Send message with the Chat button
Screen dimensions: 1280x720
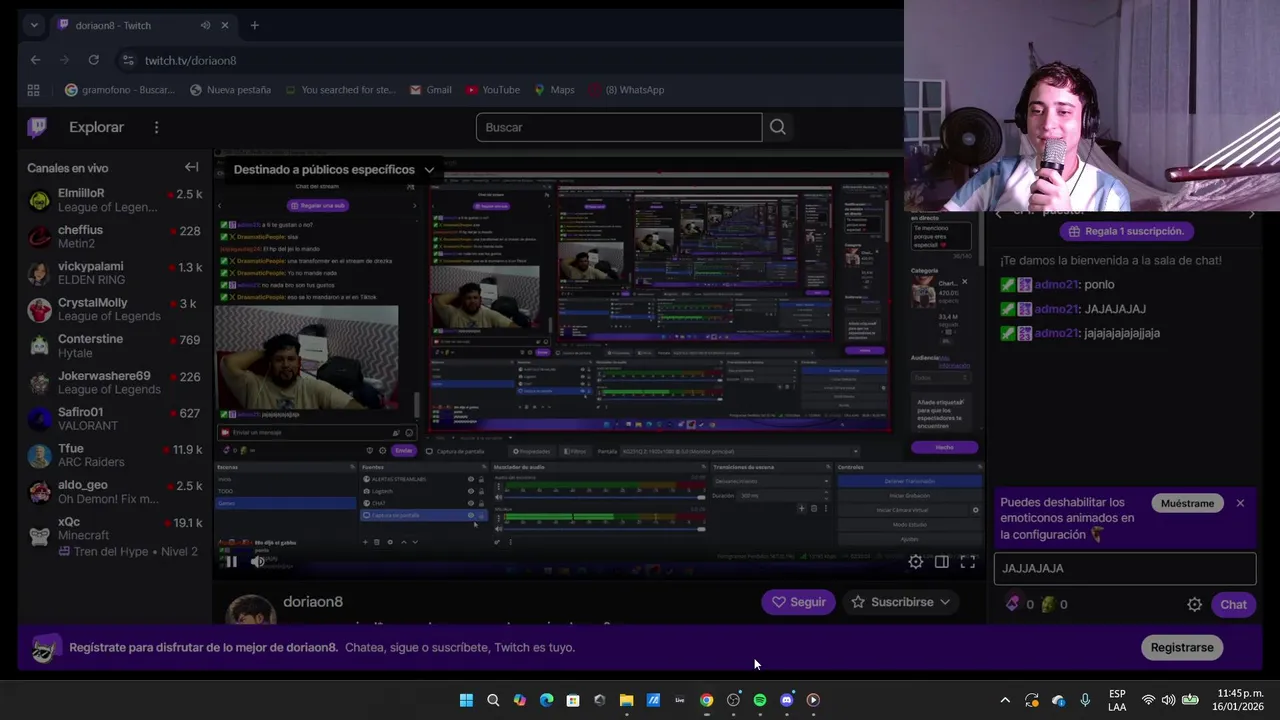click(1233, 604)
